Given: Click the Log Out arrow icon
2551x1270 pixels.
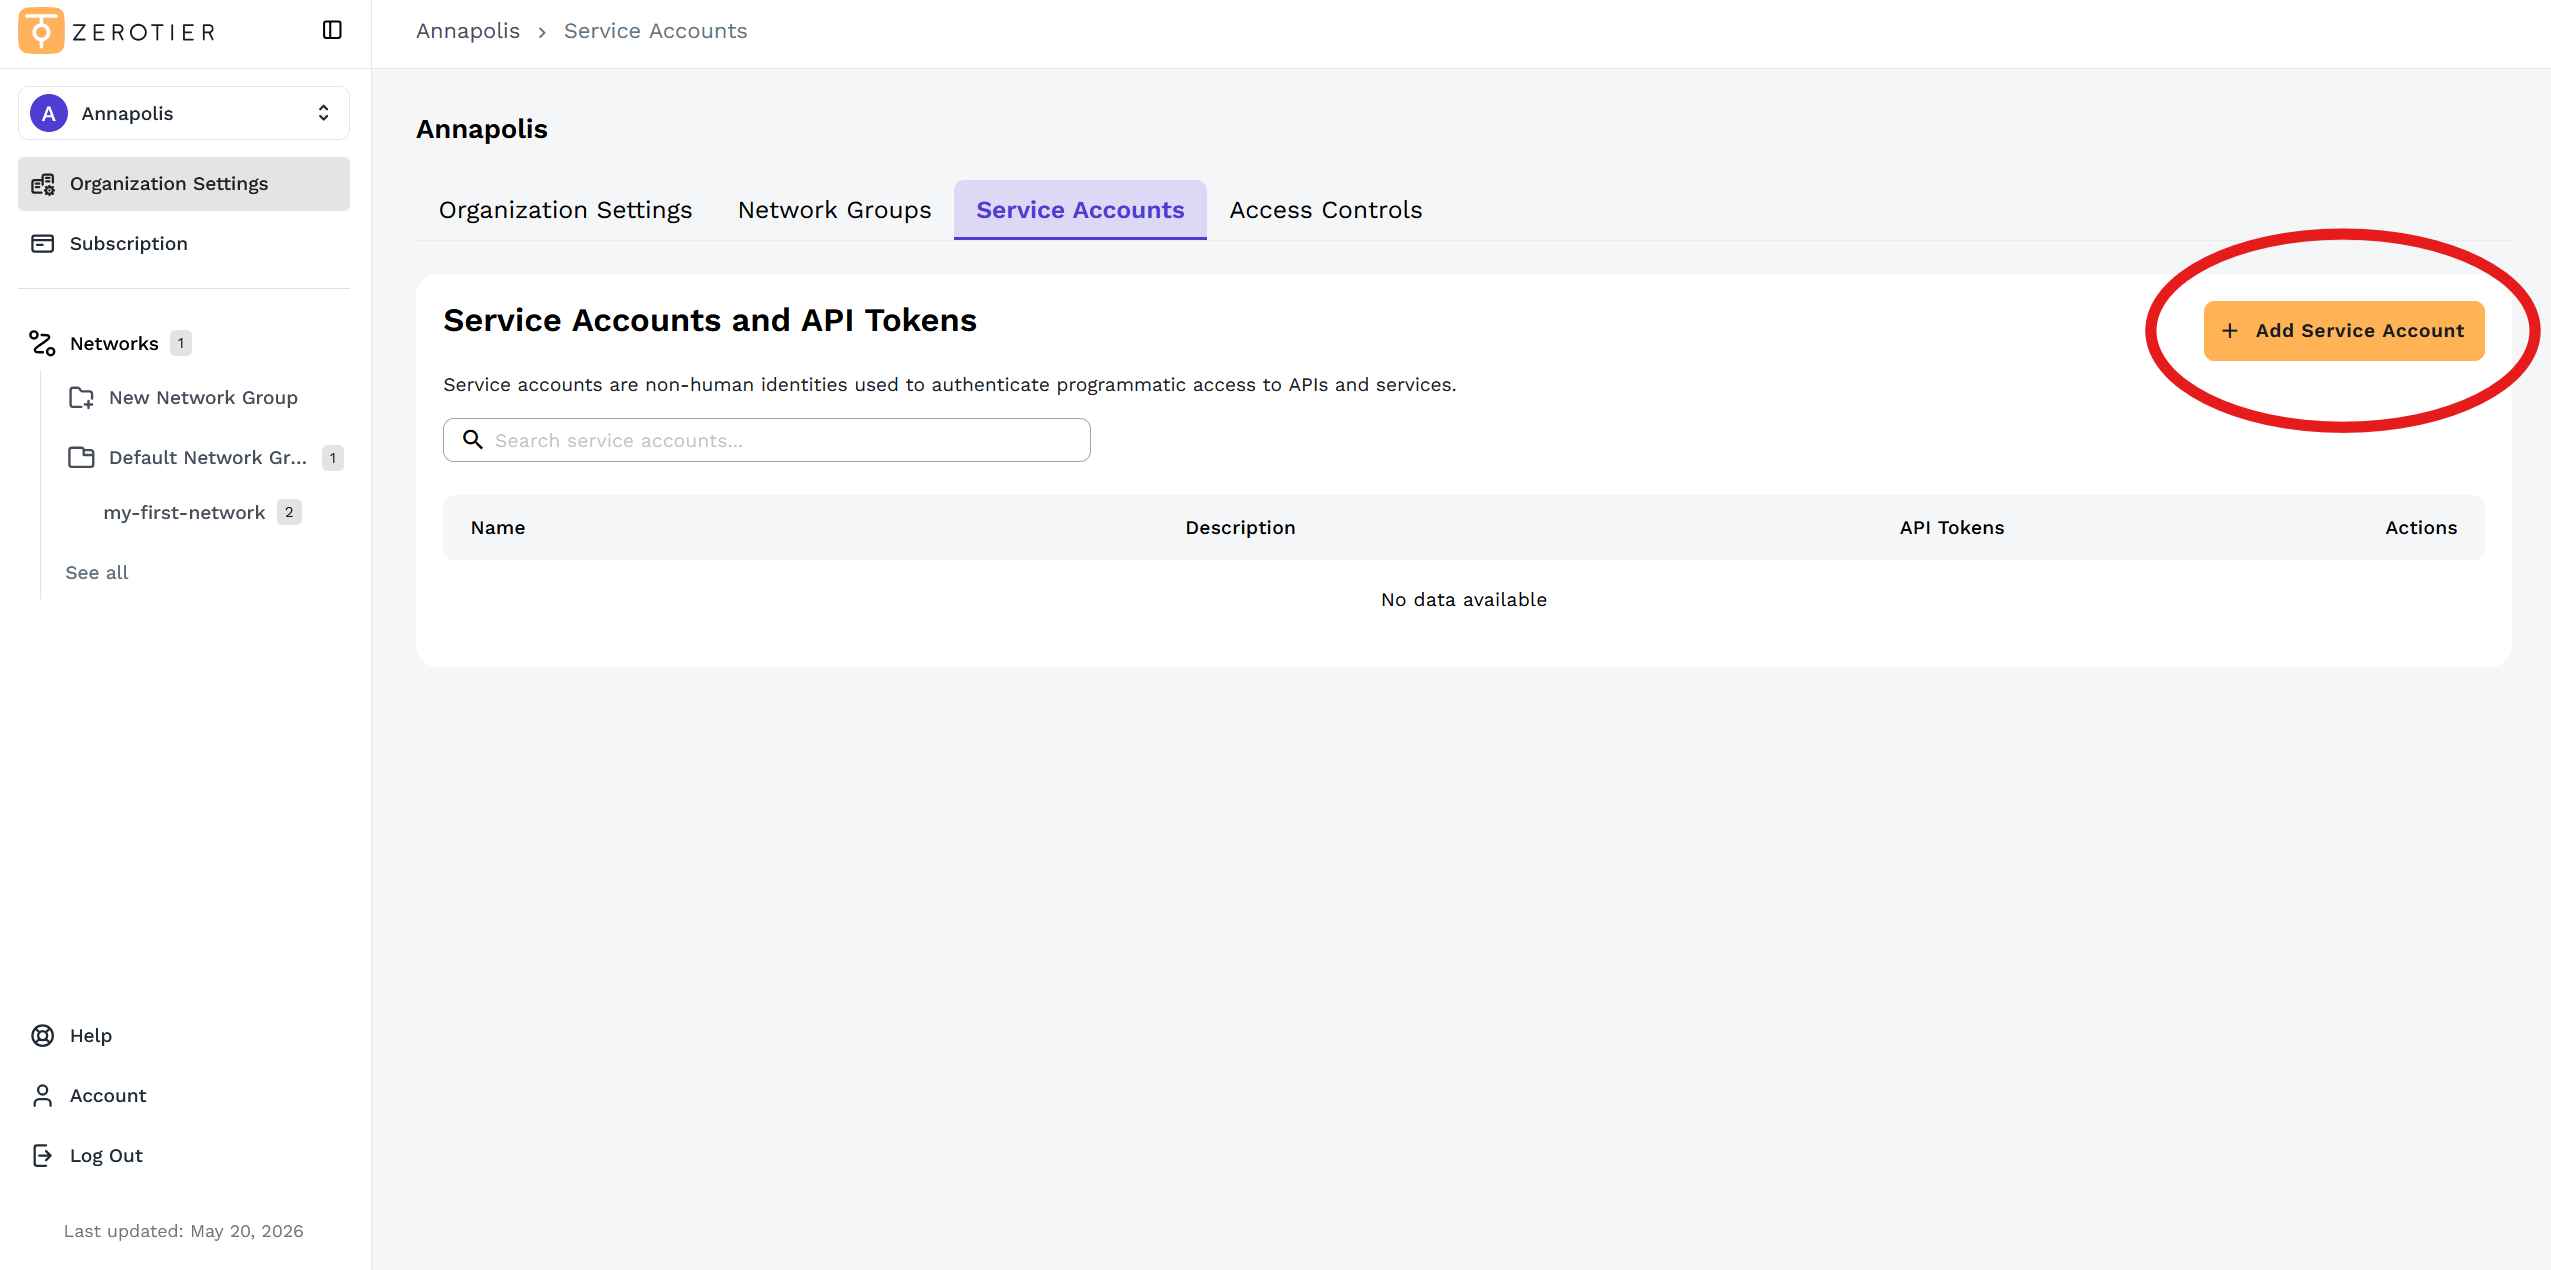Looking at the screenshot, I should [42, 1156].
